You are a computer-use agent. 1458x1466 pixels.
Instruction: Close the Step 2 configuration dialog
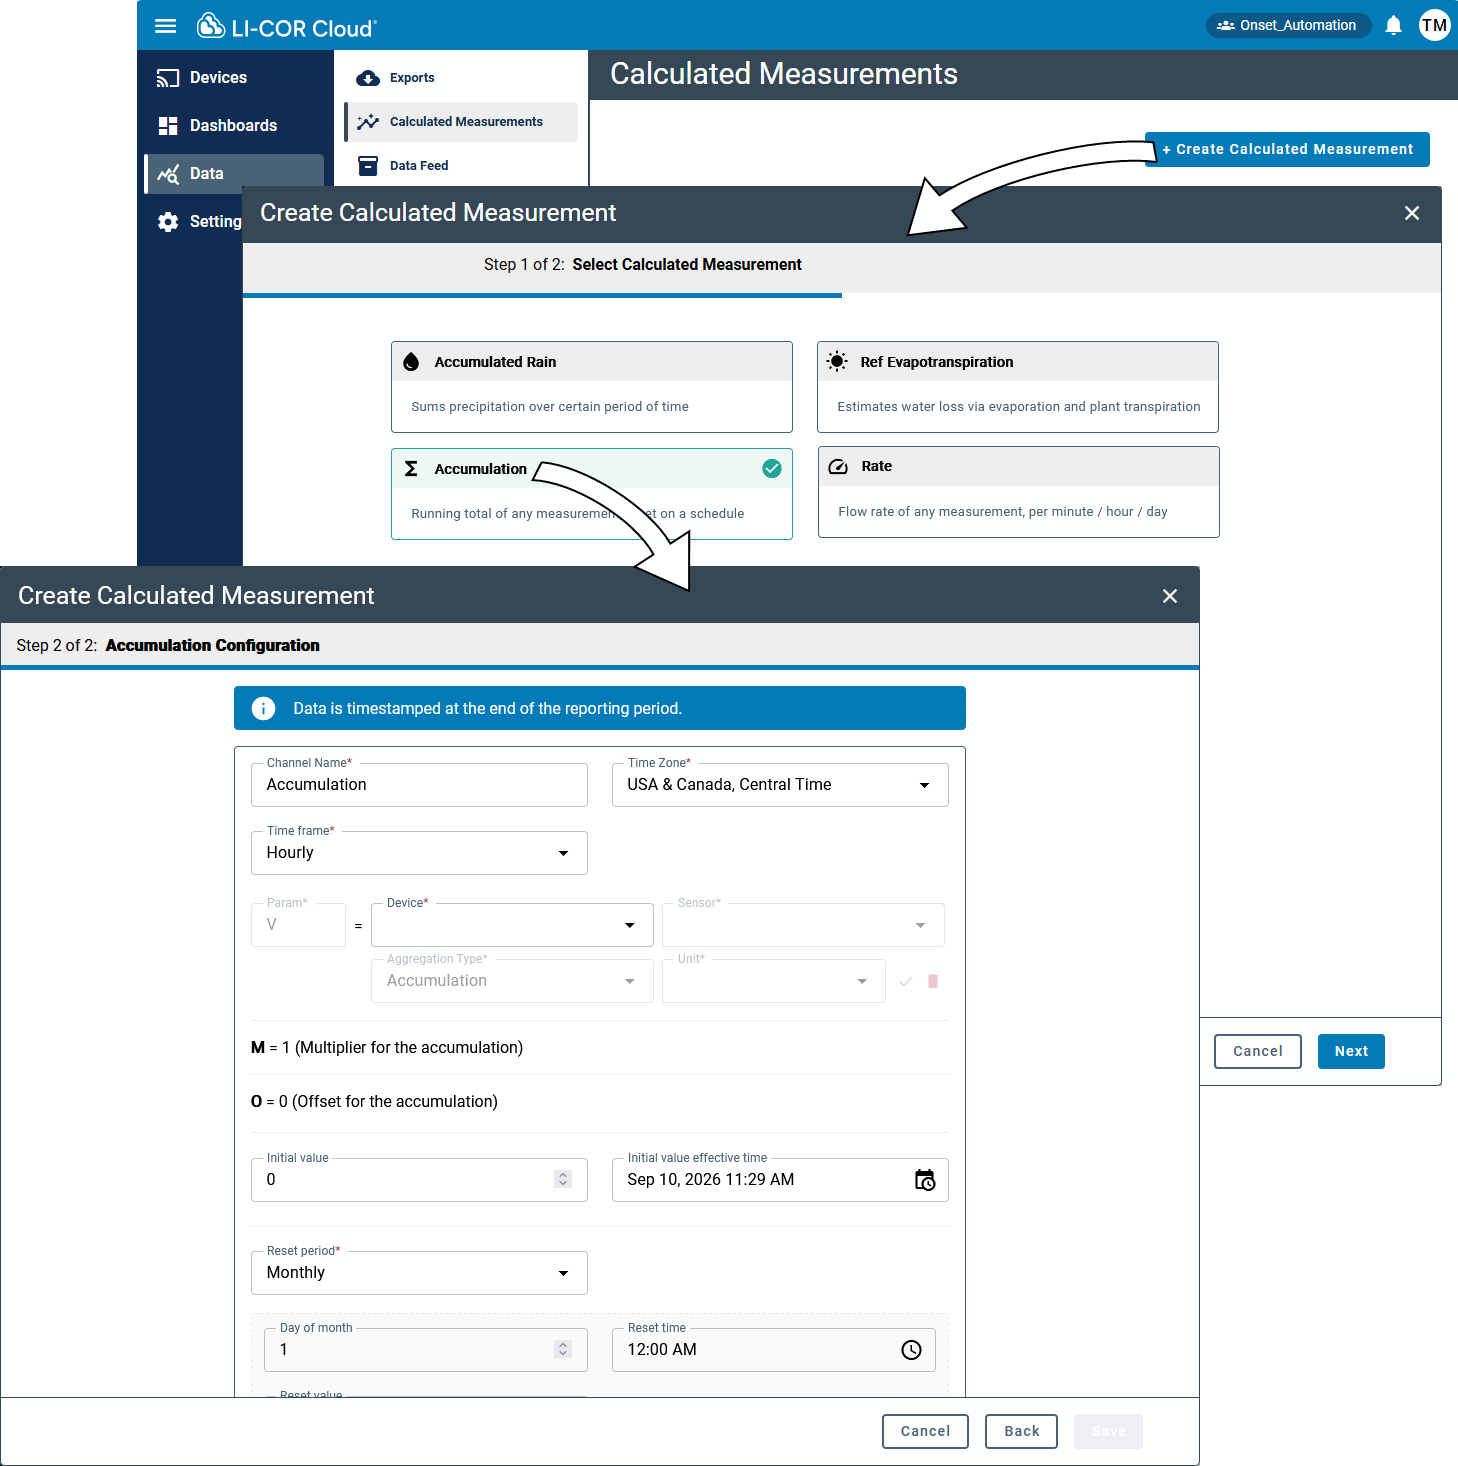[x=1170, y=596]
